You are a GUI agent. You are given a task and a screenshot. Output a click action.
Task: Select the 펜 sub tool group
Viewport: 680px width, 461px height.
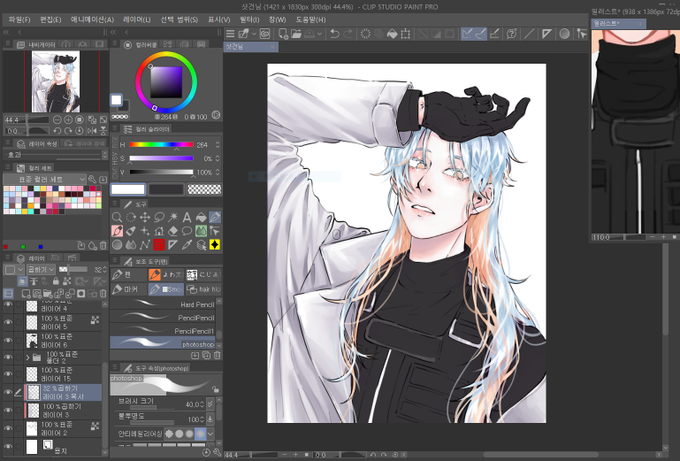(128, 275)
